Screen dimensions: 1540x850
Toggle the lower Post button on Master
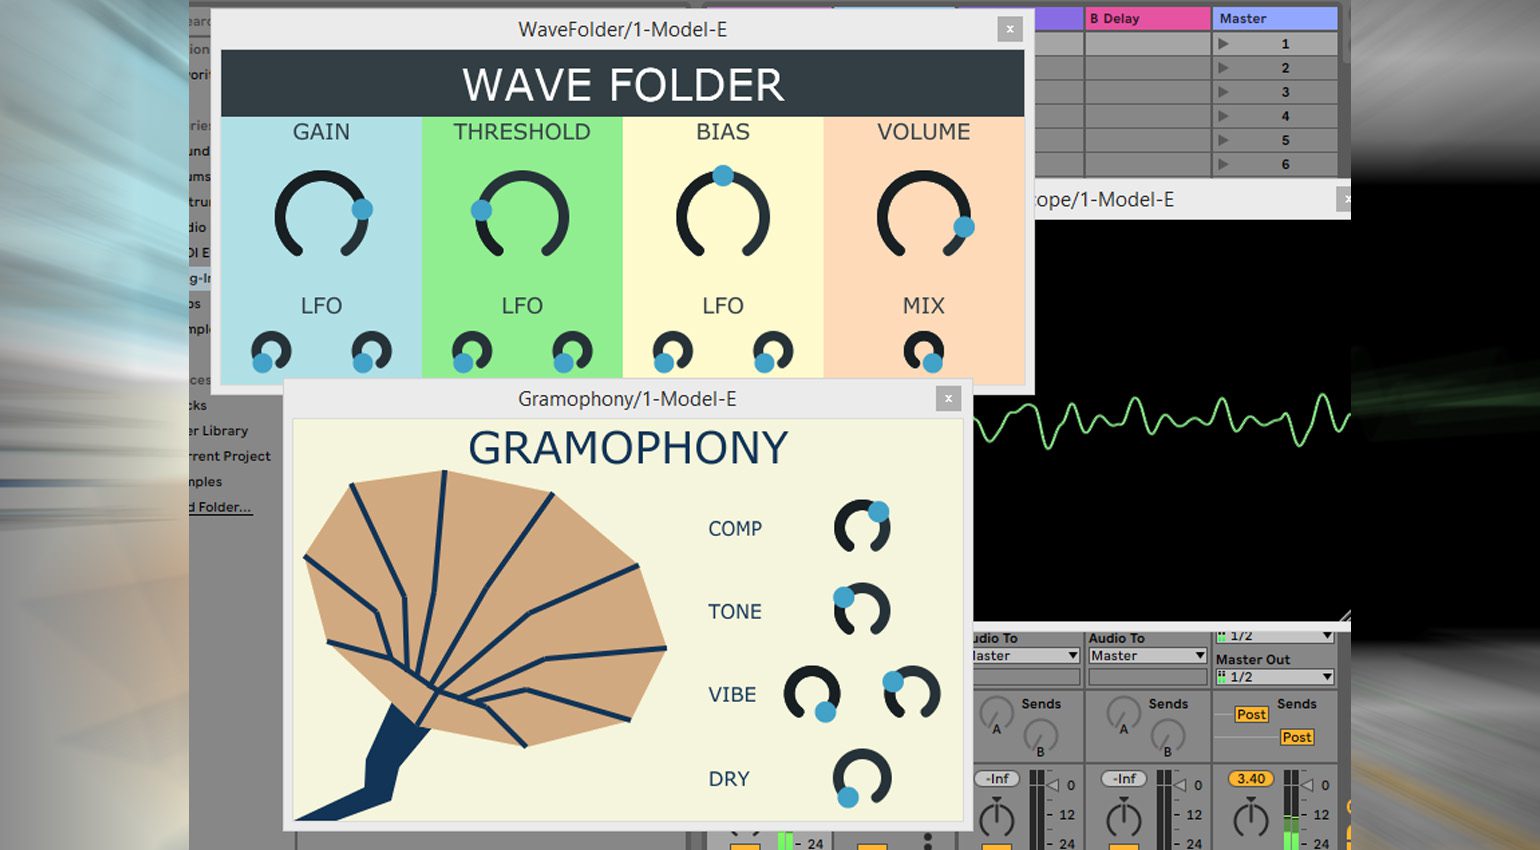(1297, 737)
